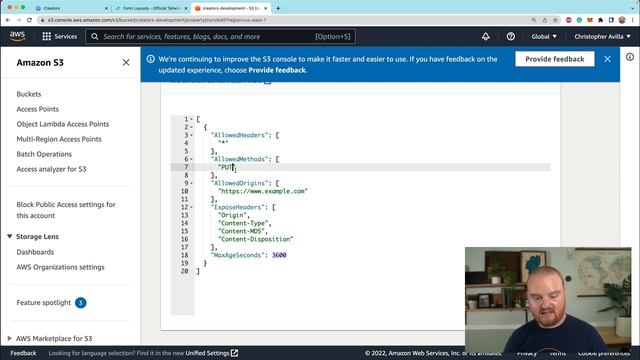Reload the page
This screenshot has height=360, width=640.
pos(29,20)
